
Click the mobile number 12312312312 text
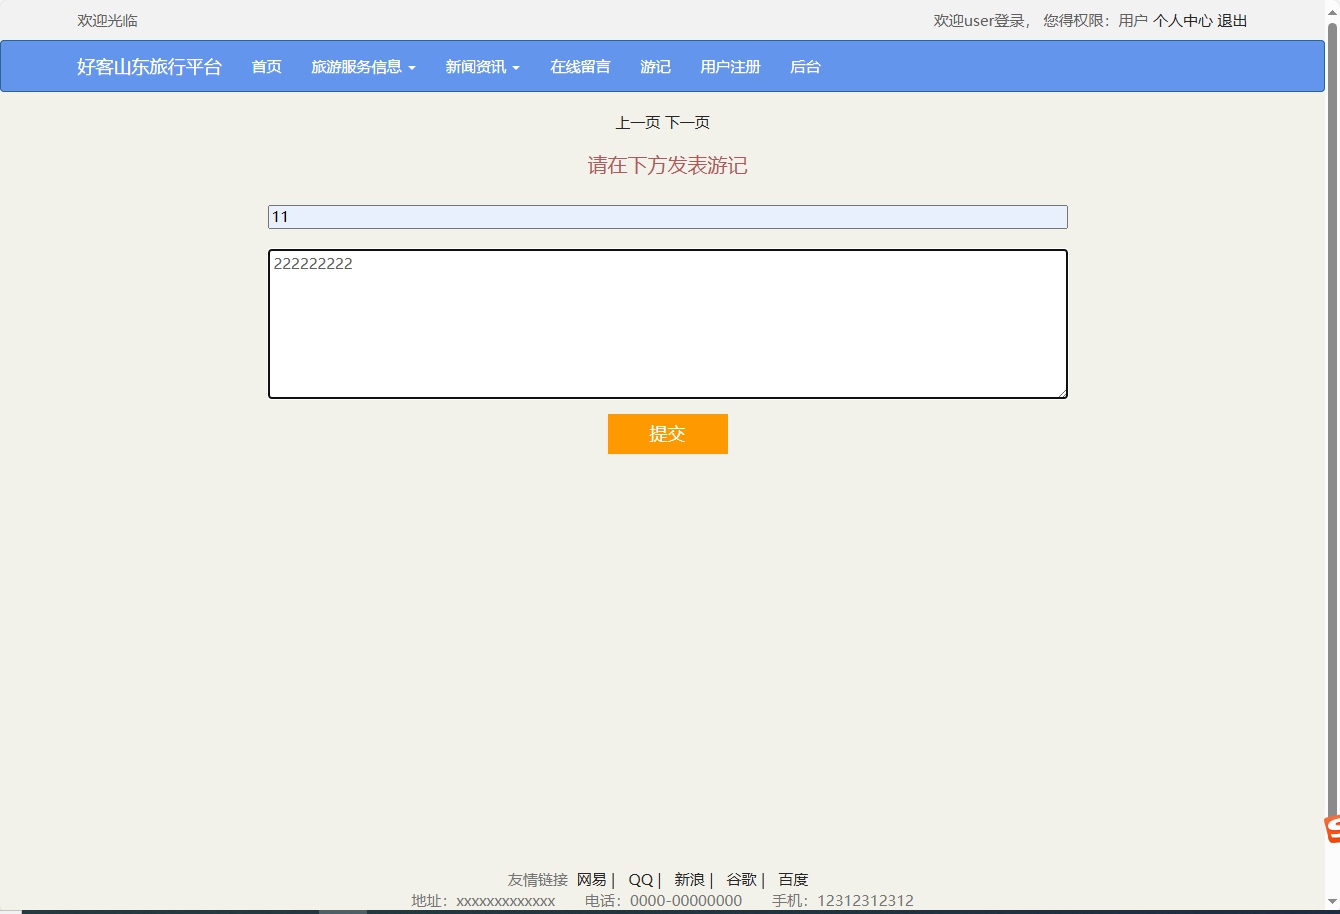[x=866, y=901]
